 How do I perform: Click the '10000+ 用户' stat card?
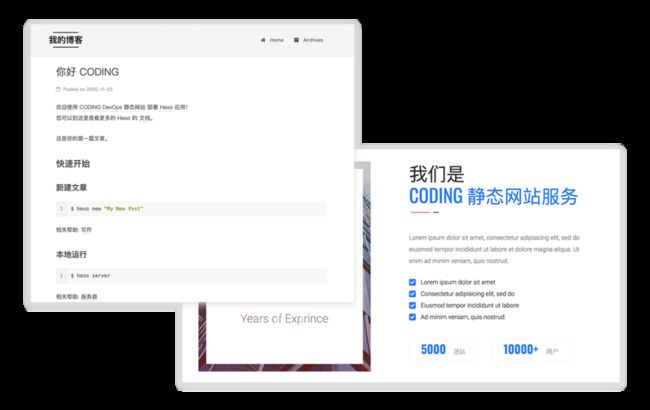(x=531, y=349)
